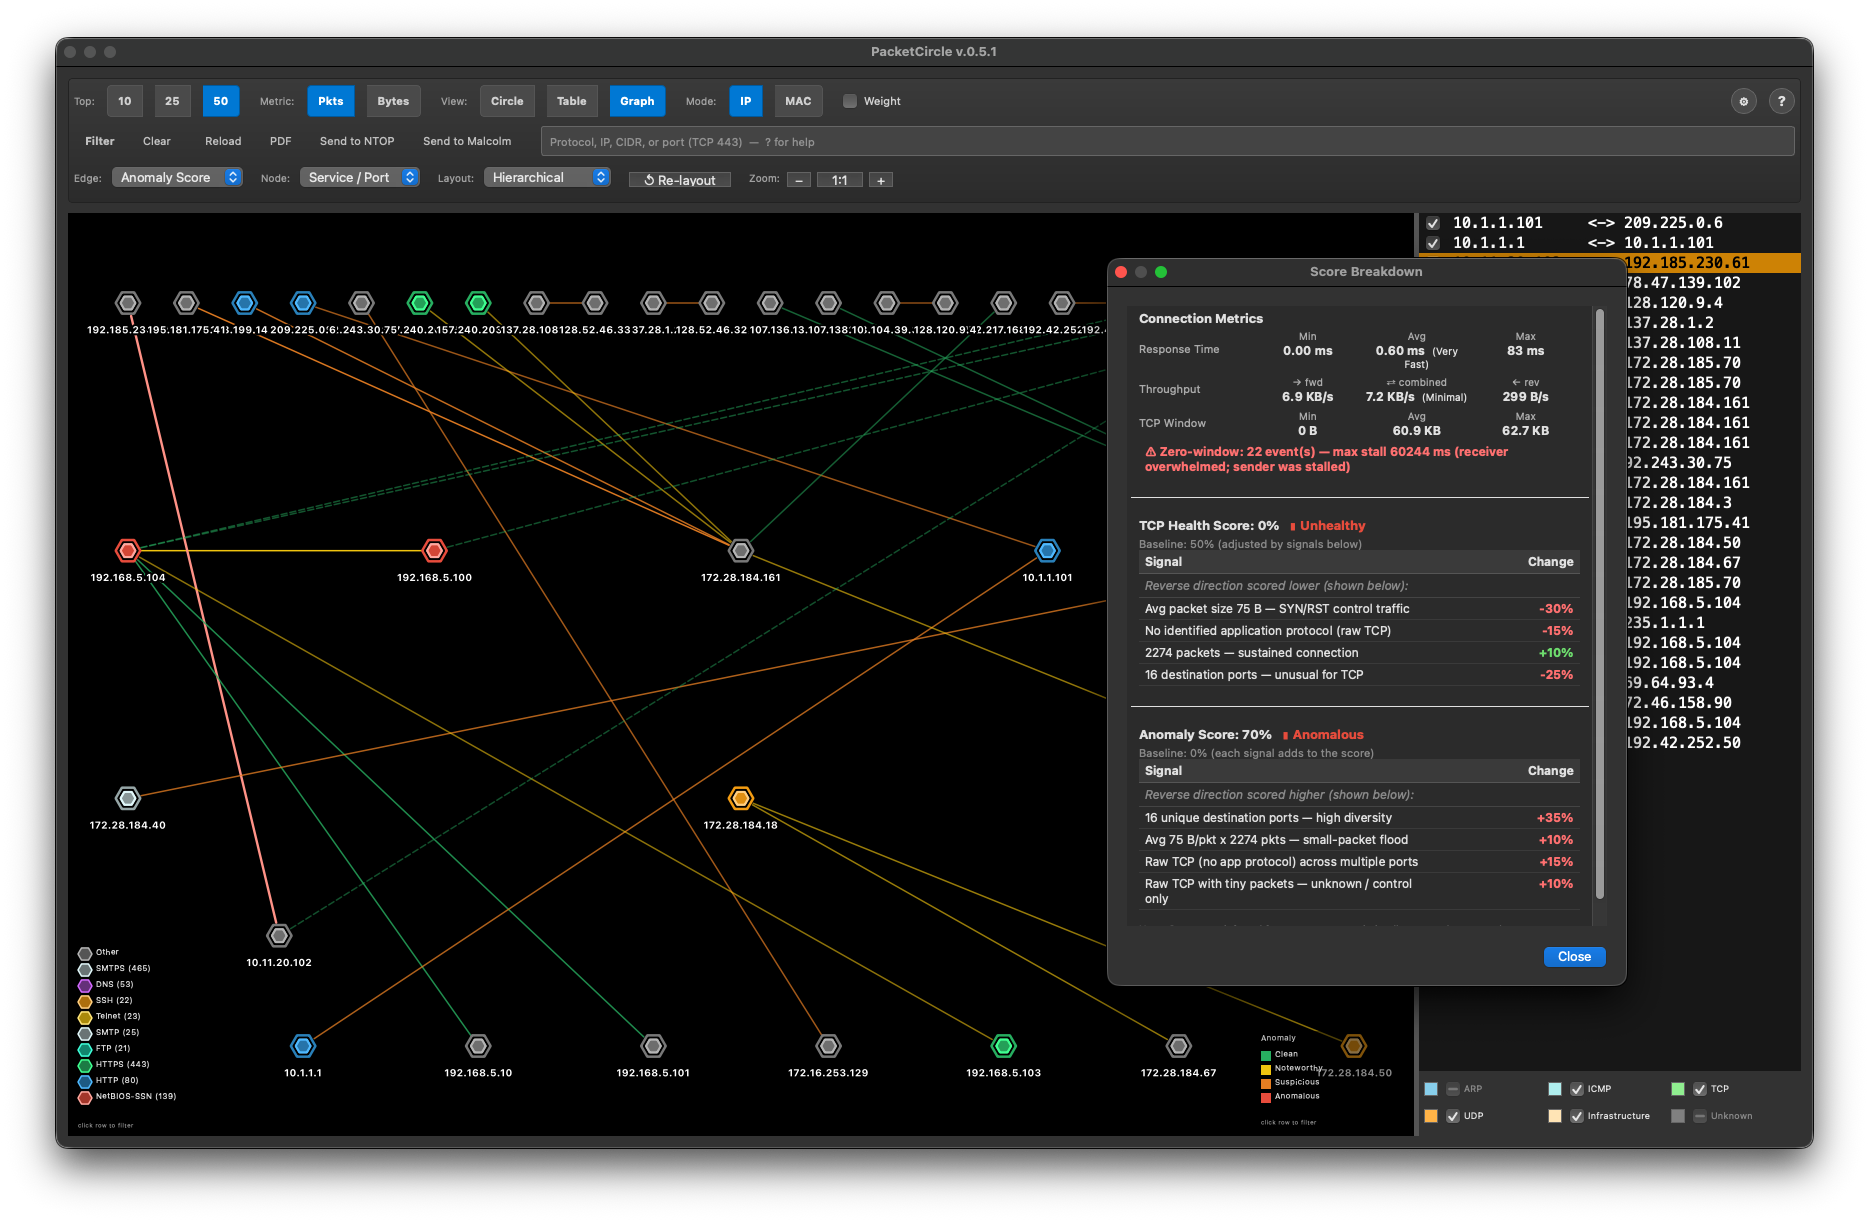Select the 192.168.5.104 host node
Image resolution: width=1869 pixels, height=1222 pixels.
coord(127,550)
